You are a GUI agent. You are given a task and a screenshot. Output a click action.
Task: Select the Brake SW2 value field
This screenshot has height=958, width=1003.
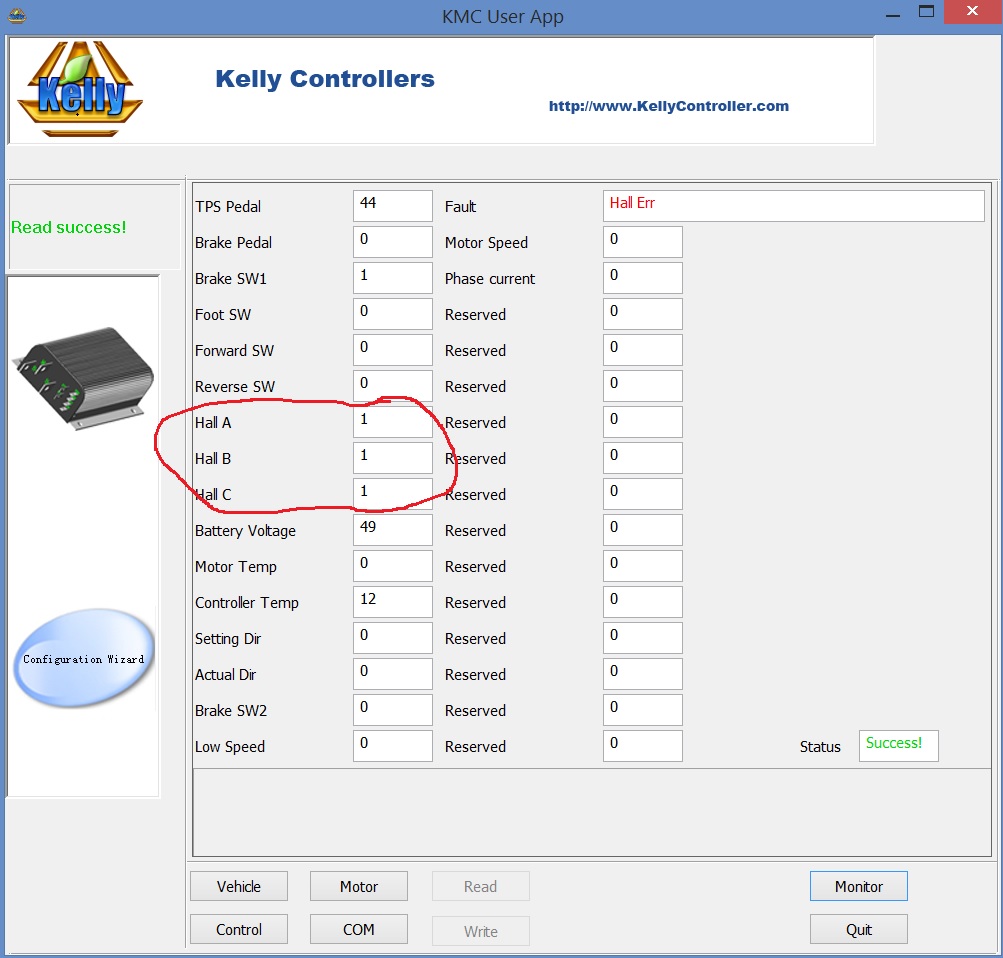393,710
